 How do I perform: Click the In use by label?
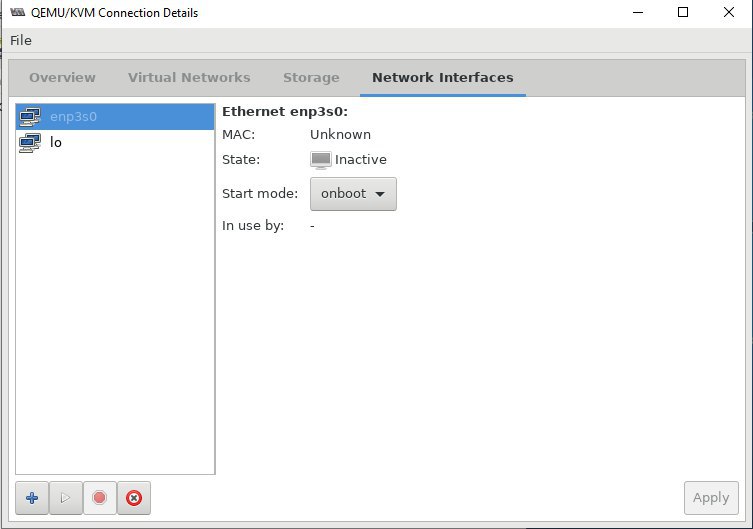(x=253, y=226)
